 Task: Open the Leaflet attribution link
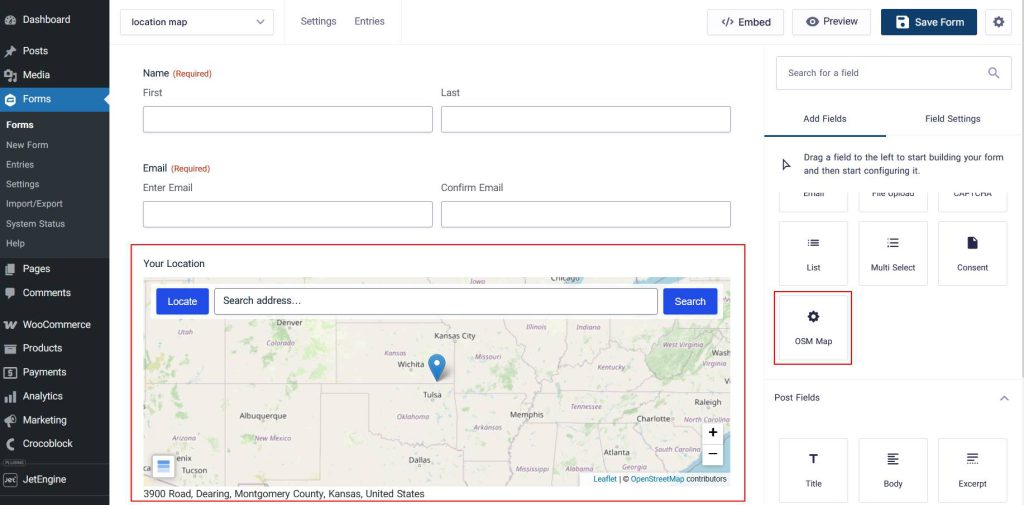click(x=605, y=480)
